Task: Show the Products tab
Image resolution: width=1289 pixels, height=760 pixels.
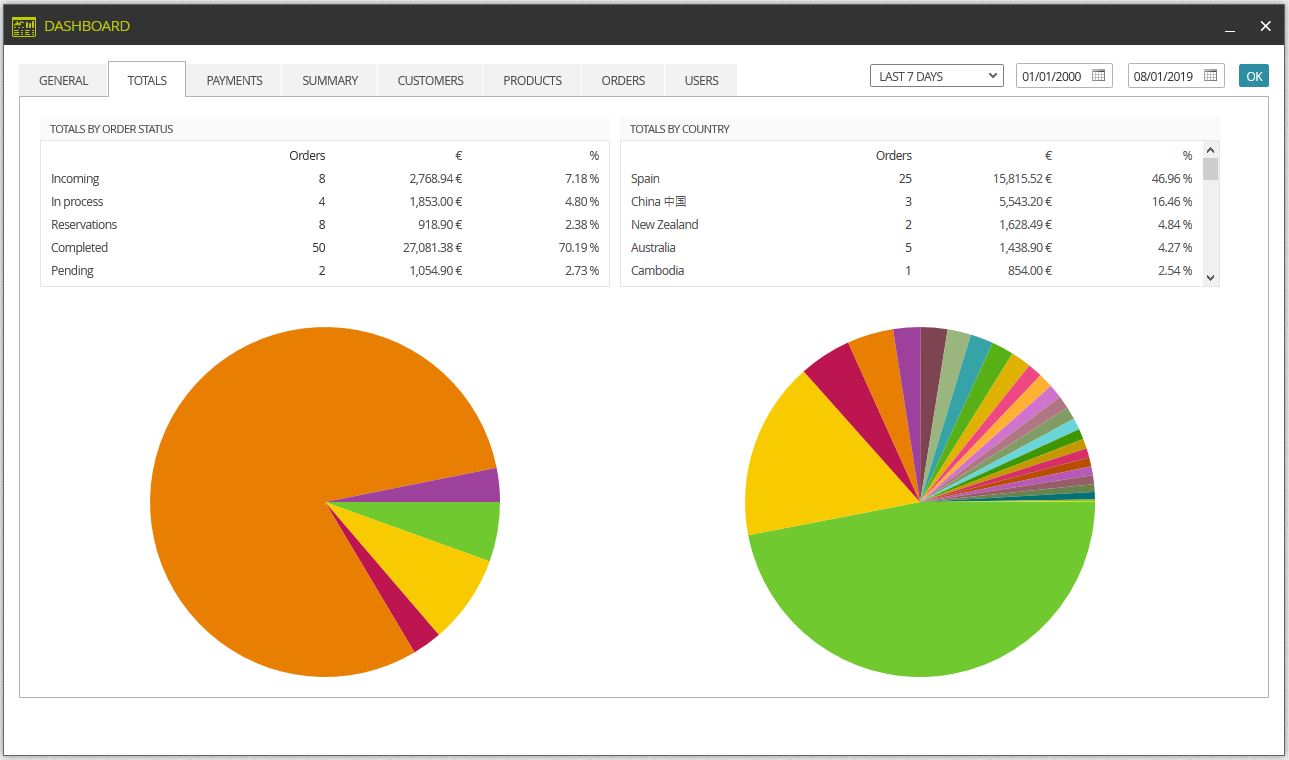Action: 532,80
